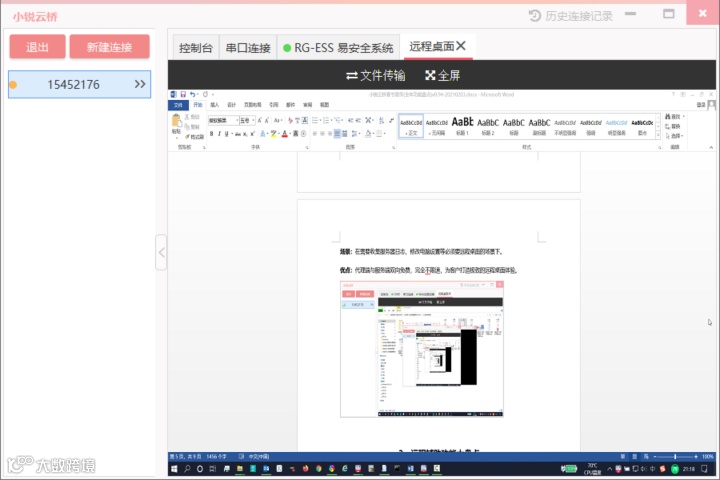Screen dimensions: 720x480
Task: Click the shading paint bucket icon
Action: pos(368,134)
